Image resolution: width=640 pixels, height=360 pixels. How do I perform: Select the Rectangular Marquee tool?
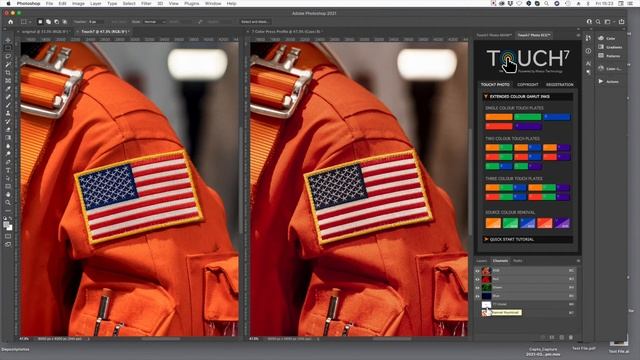pyautogui.click(x=8, y=48)
